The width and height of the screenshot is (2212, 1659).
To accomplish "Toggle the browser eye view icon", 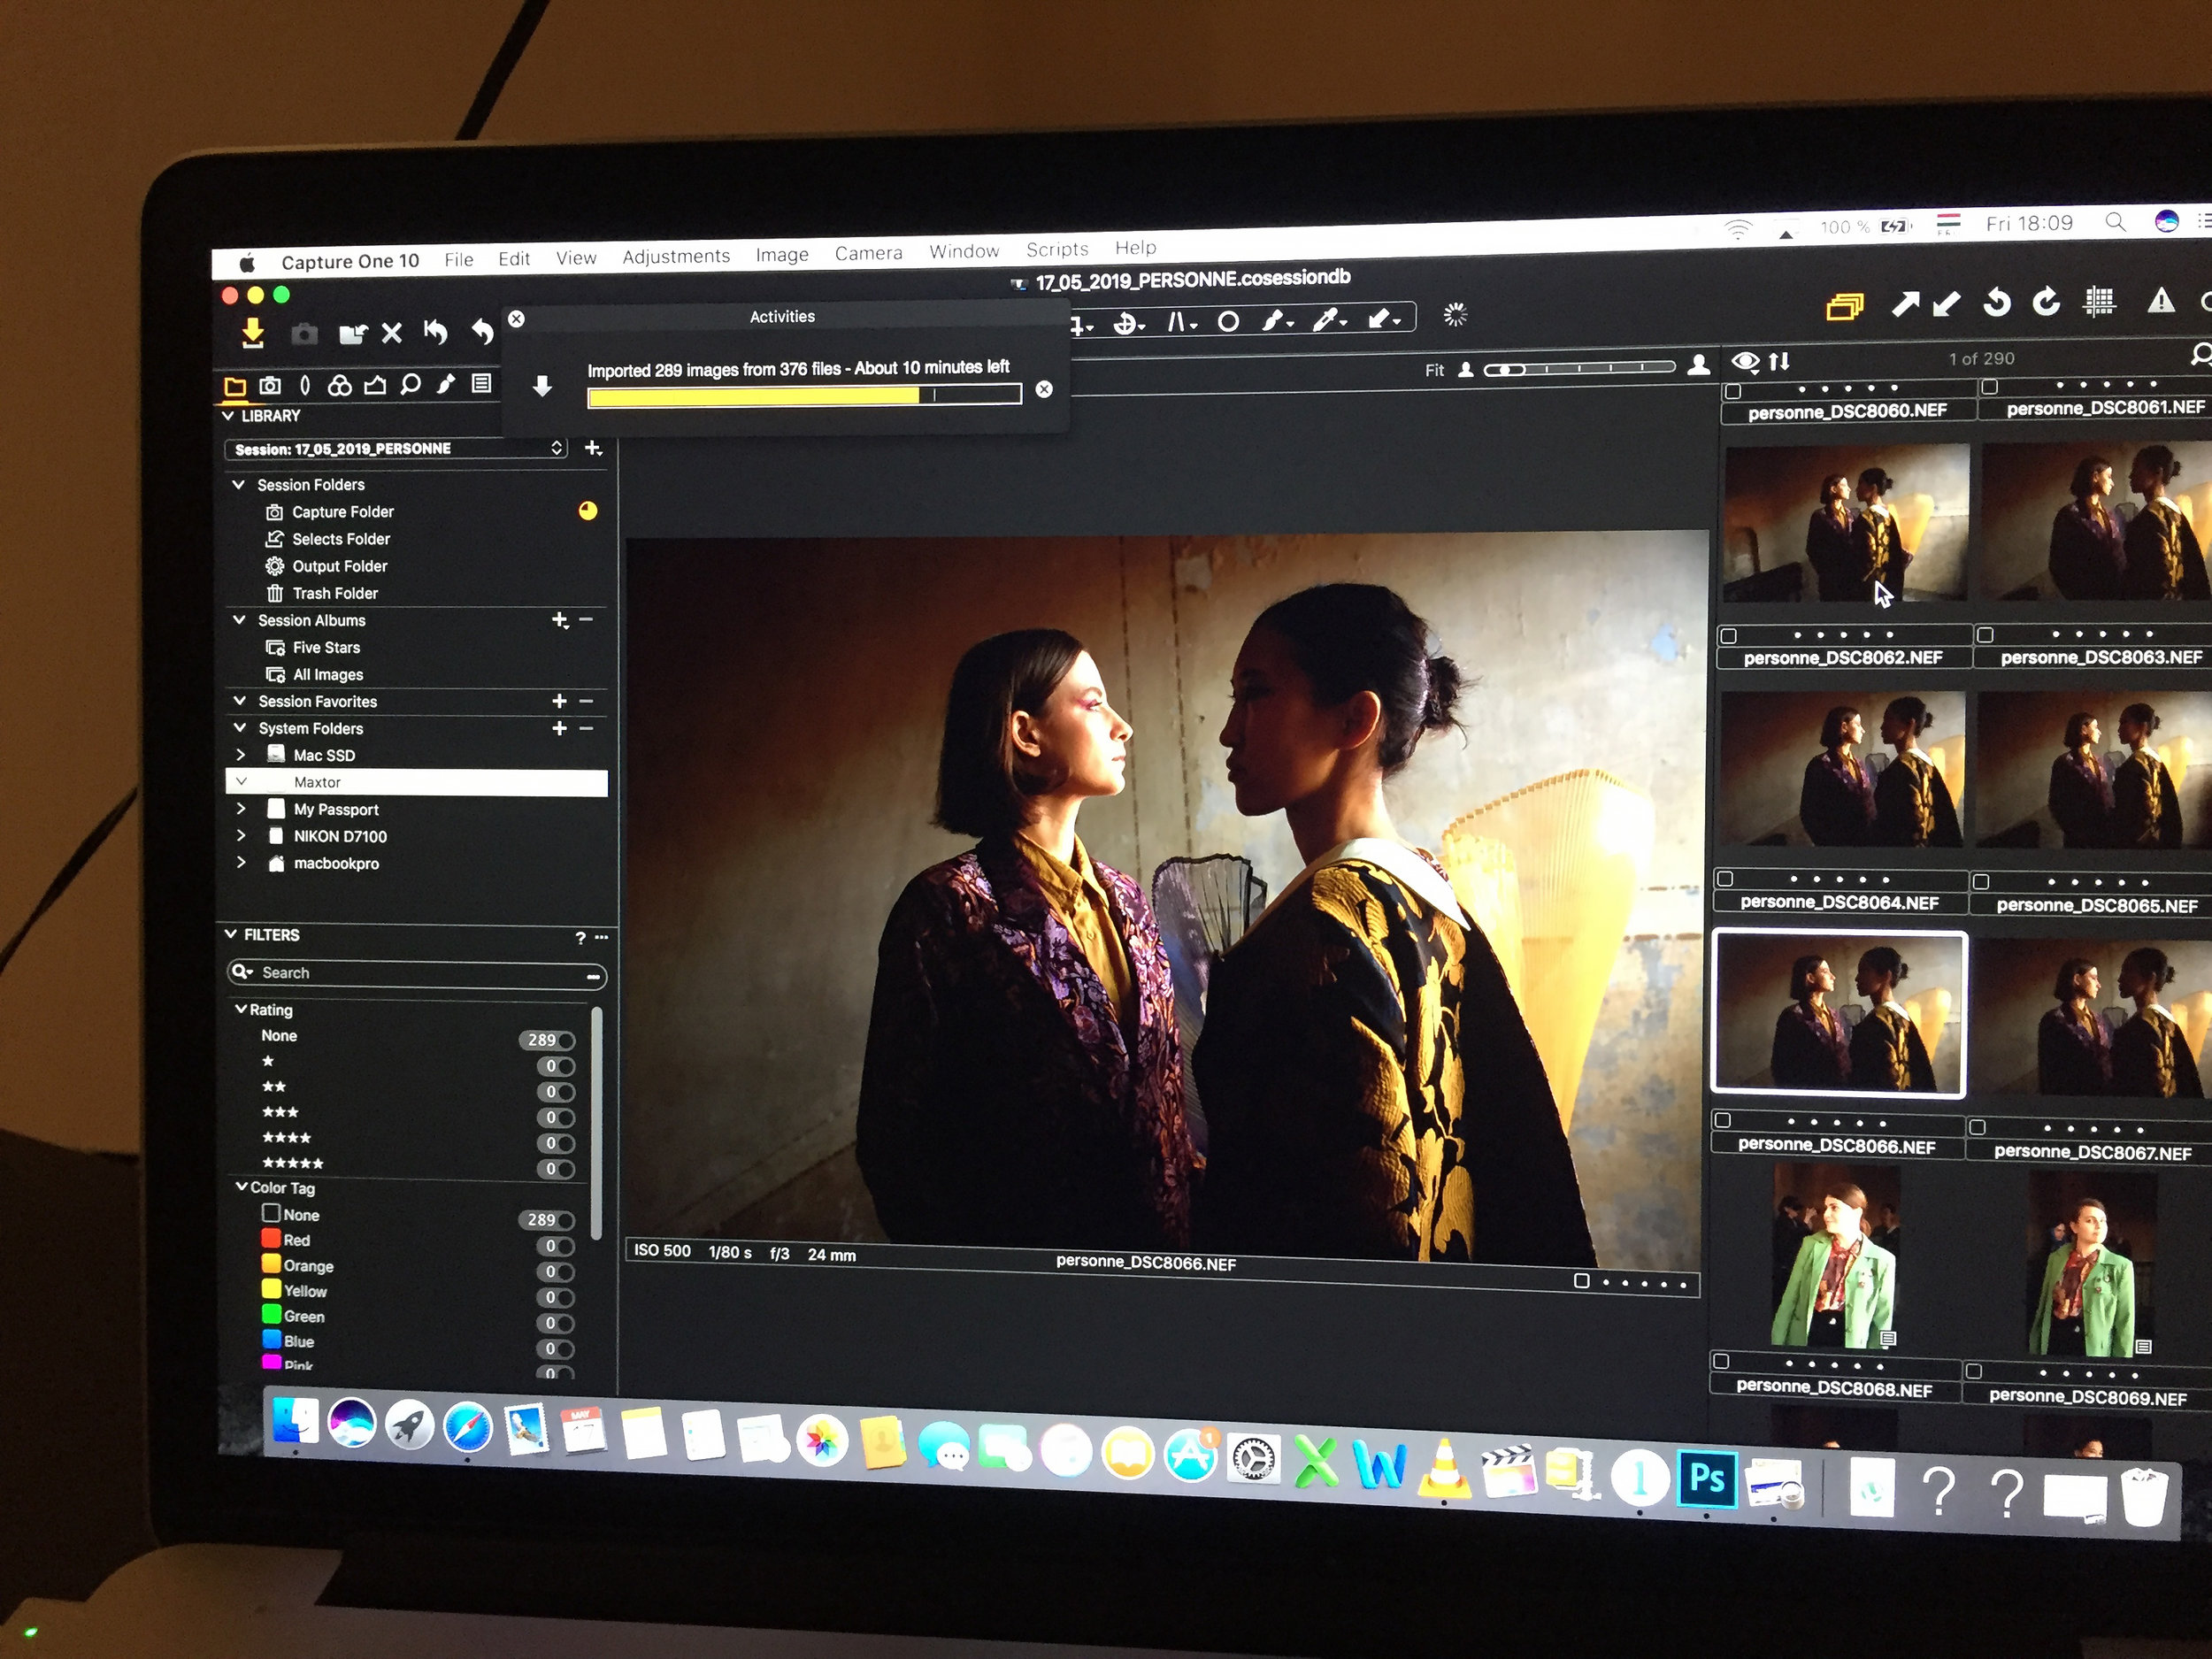I will click(1746, 361).
